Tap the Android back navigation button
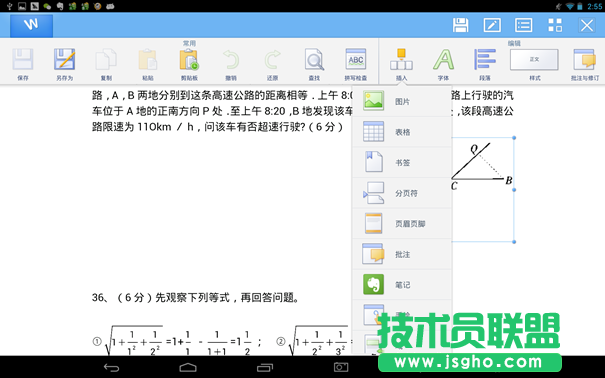The height and width of the screenshot is (378, 605). (x=112, y=367)
